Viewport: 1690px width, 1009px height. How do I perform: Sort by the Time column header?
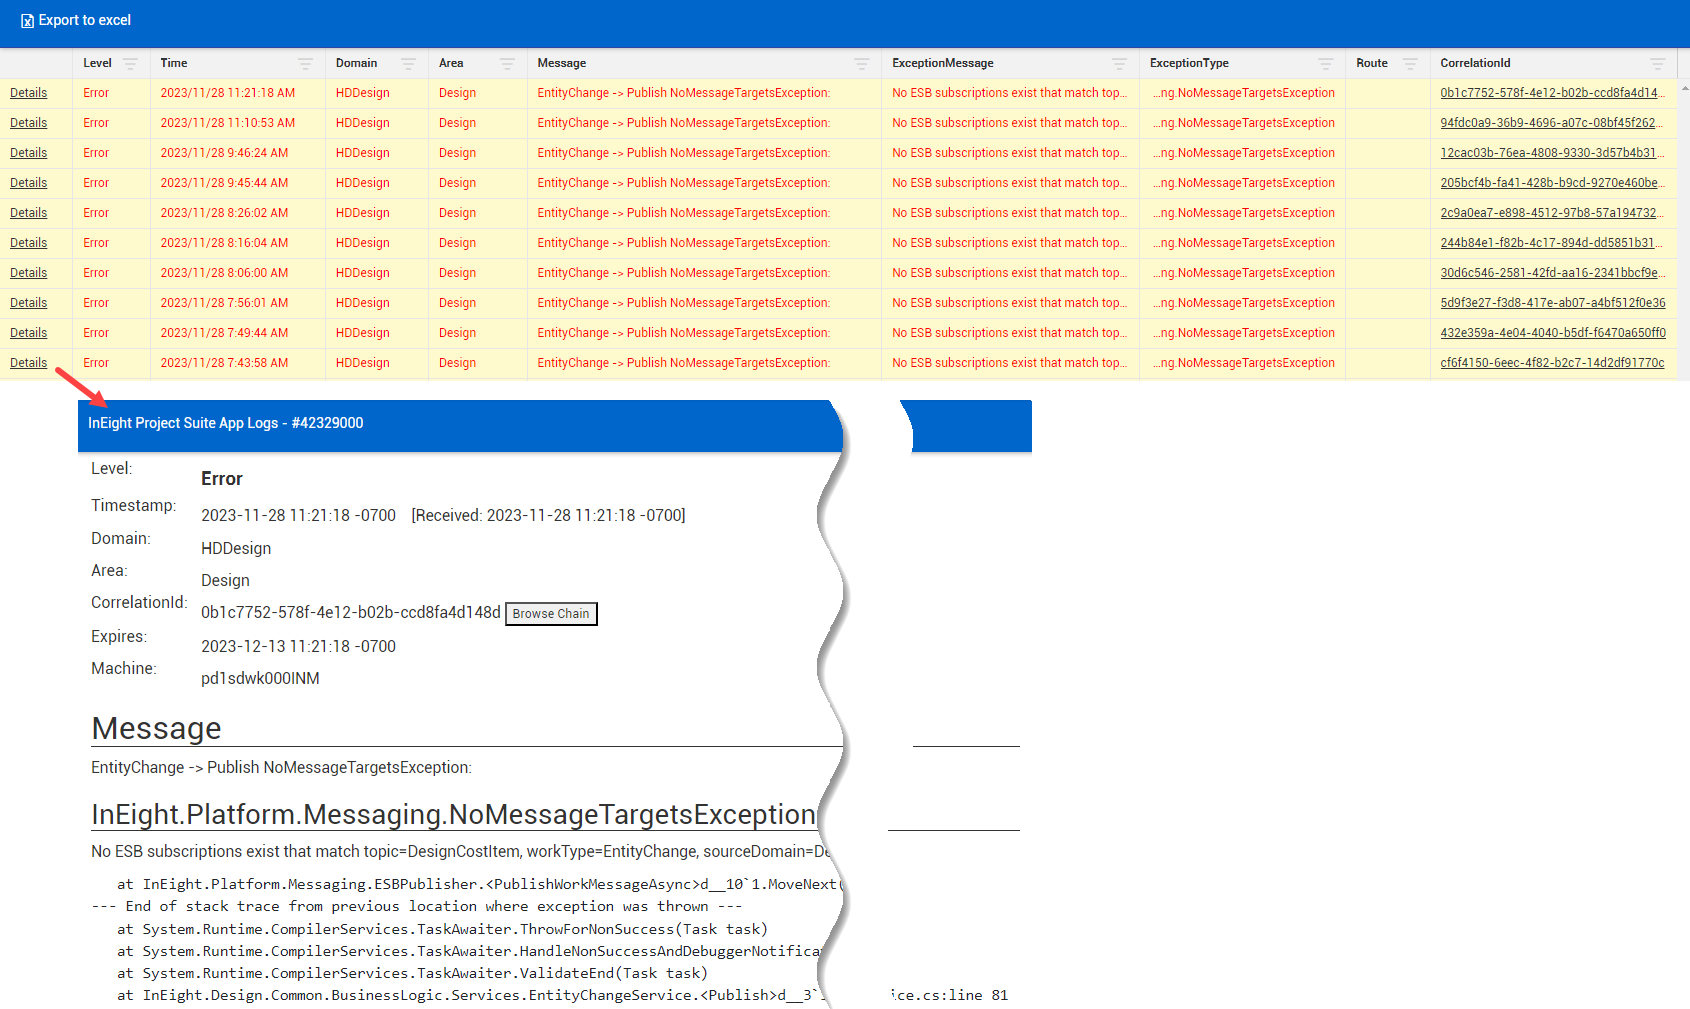click(x=174, y=63)
